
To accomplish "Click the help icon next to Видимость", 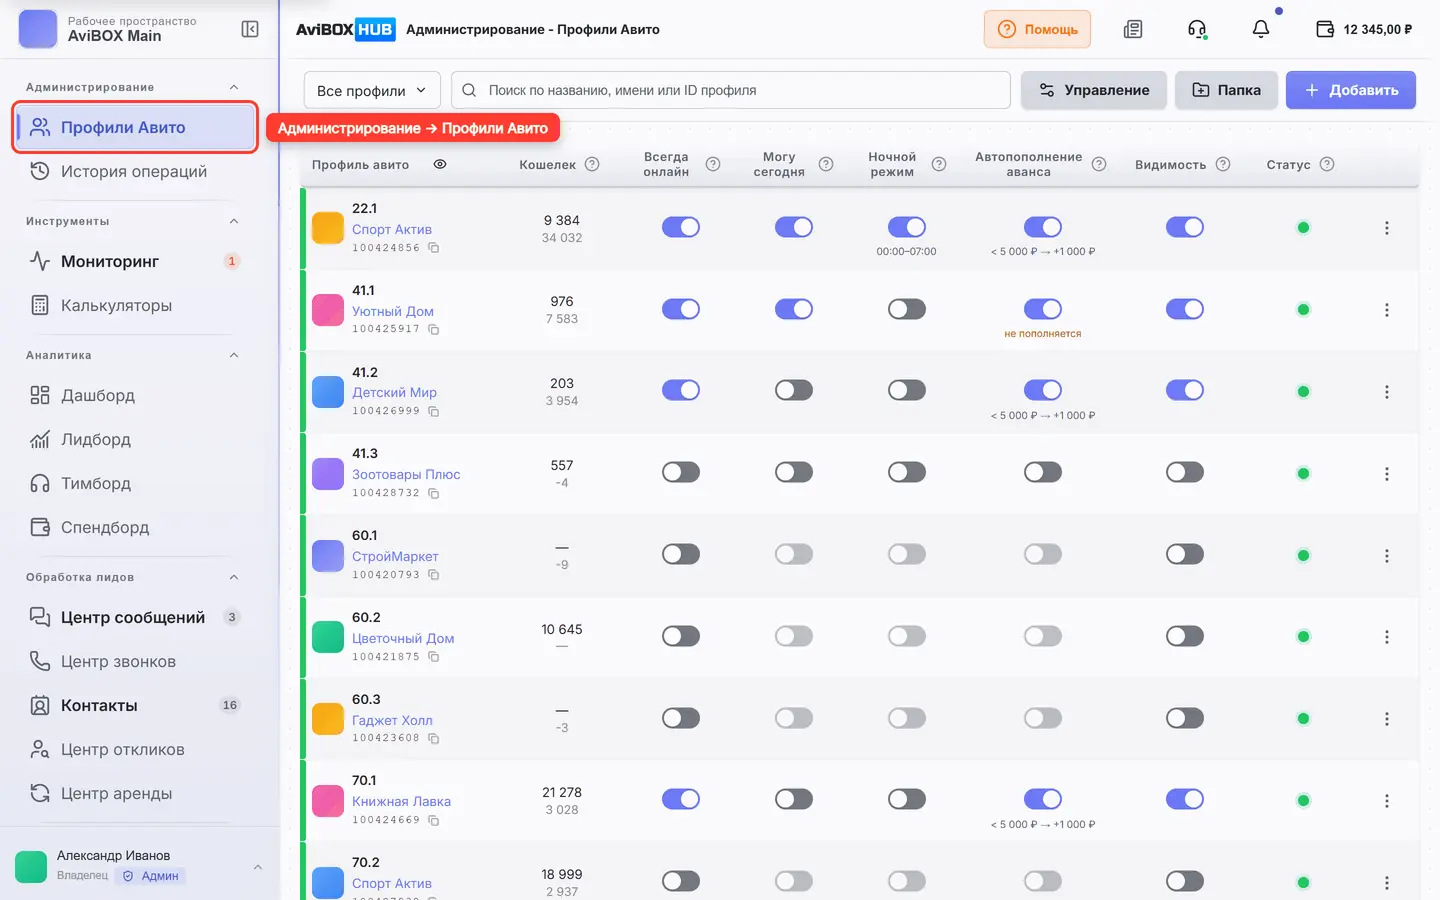I will click(1223, 164).
